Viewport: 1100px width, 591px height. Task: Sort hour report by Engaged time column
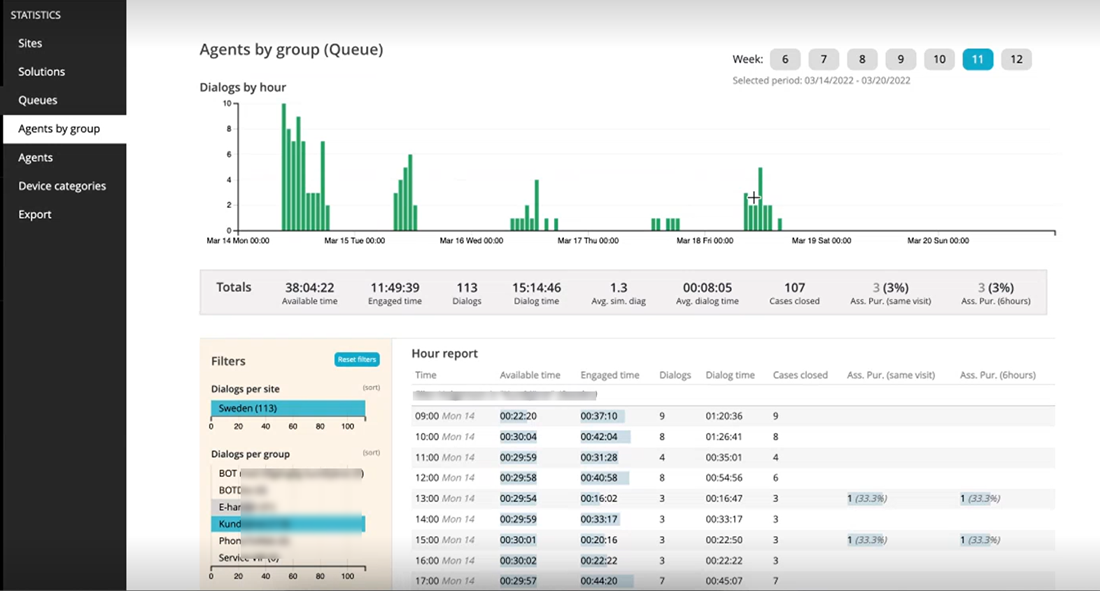[609, 375]
